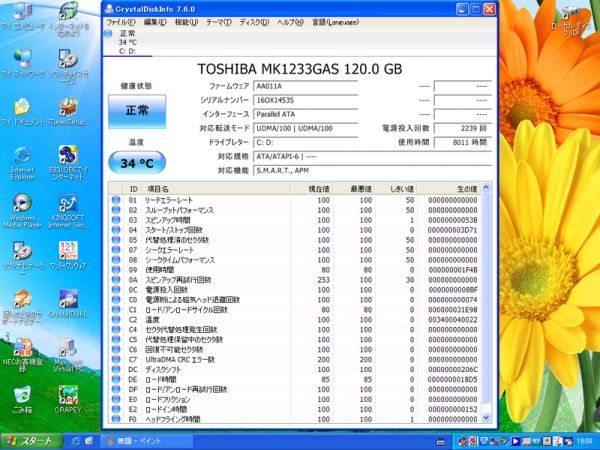The width and height of the screenshot is (600, 450).
Task: Click the taskbar clock showing 18:09
Action: [585, 442]
